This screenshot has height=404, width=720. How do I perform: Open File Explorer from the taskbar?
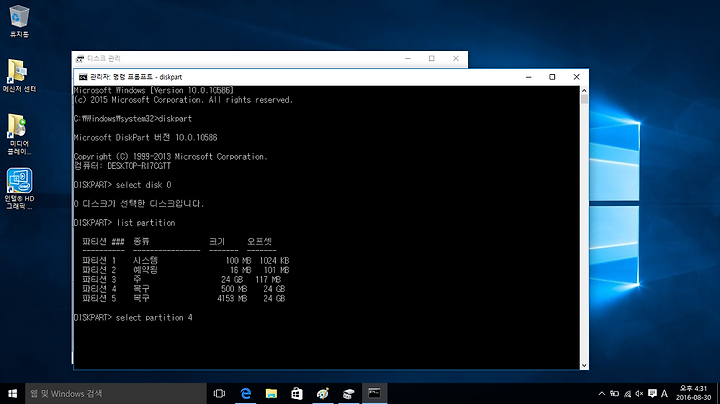click(271, 393)
